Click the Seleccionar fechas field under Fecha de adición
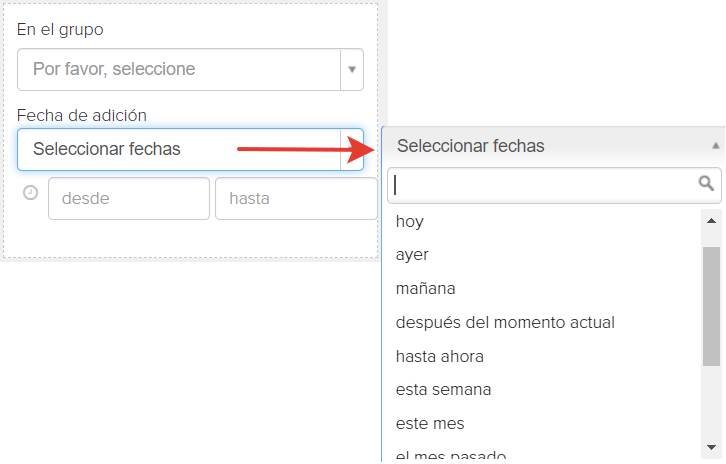The image size is (726, 464). pos(190,150)
